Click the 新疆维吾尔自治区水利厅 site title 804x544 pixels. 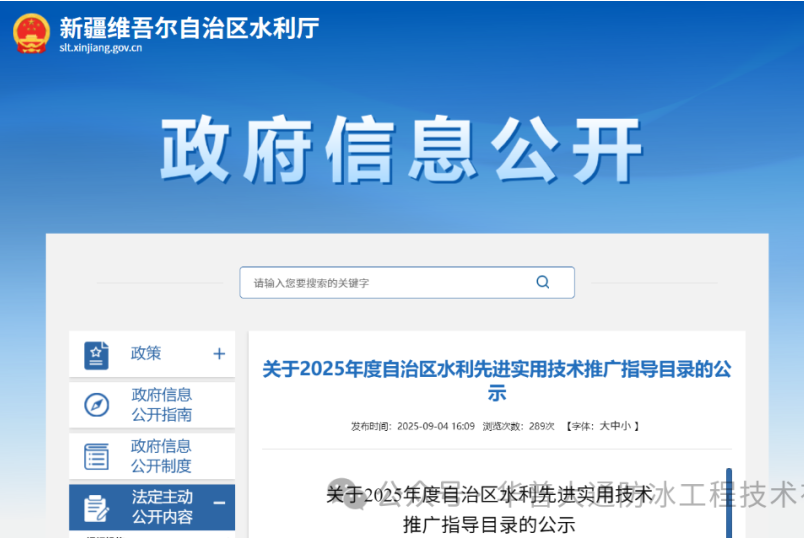[189, 28]
